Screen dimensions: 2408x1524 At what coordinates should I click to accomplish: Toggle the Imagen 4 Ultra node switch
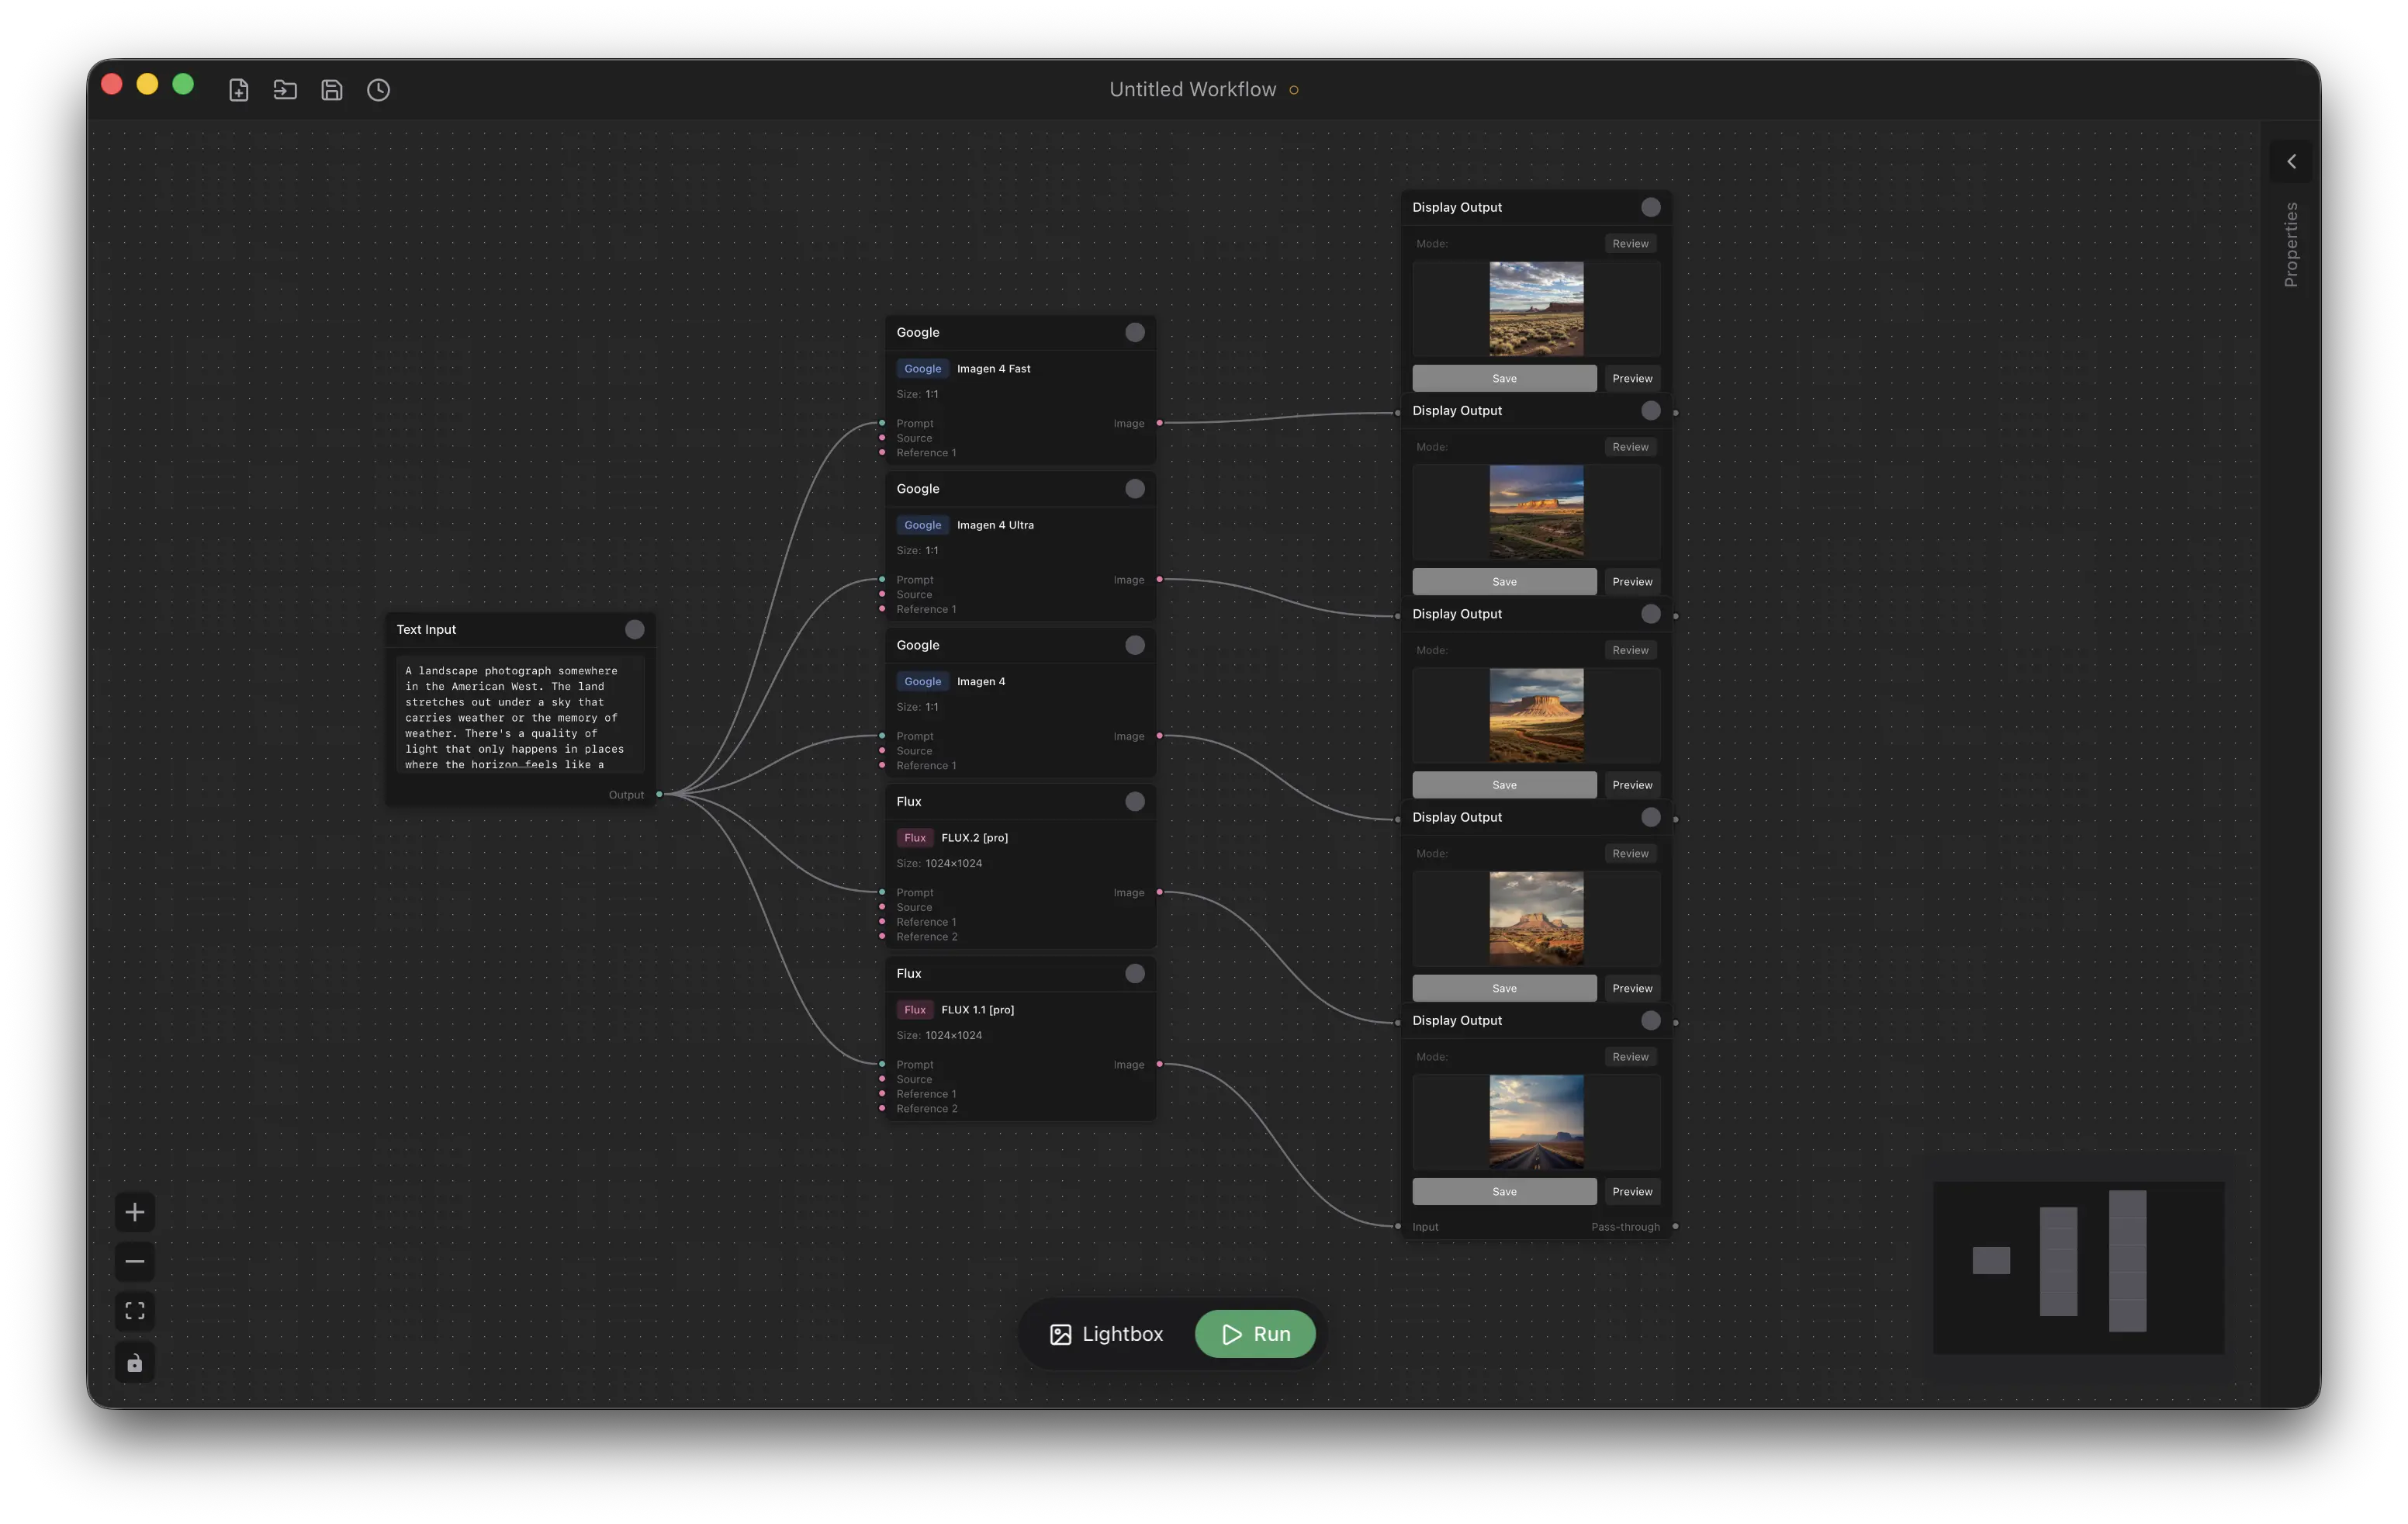pyautogui.click(x=1135, y=488)
